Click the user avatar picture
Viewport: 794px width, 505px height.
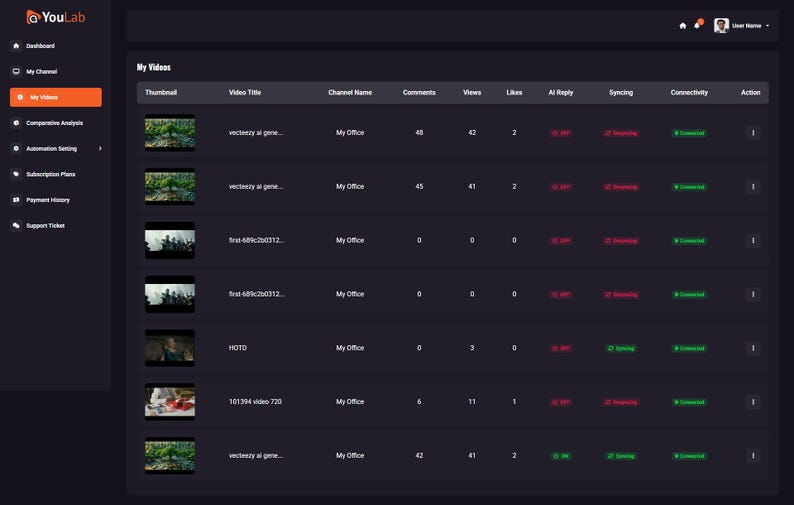721,25
